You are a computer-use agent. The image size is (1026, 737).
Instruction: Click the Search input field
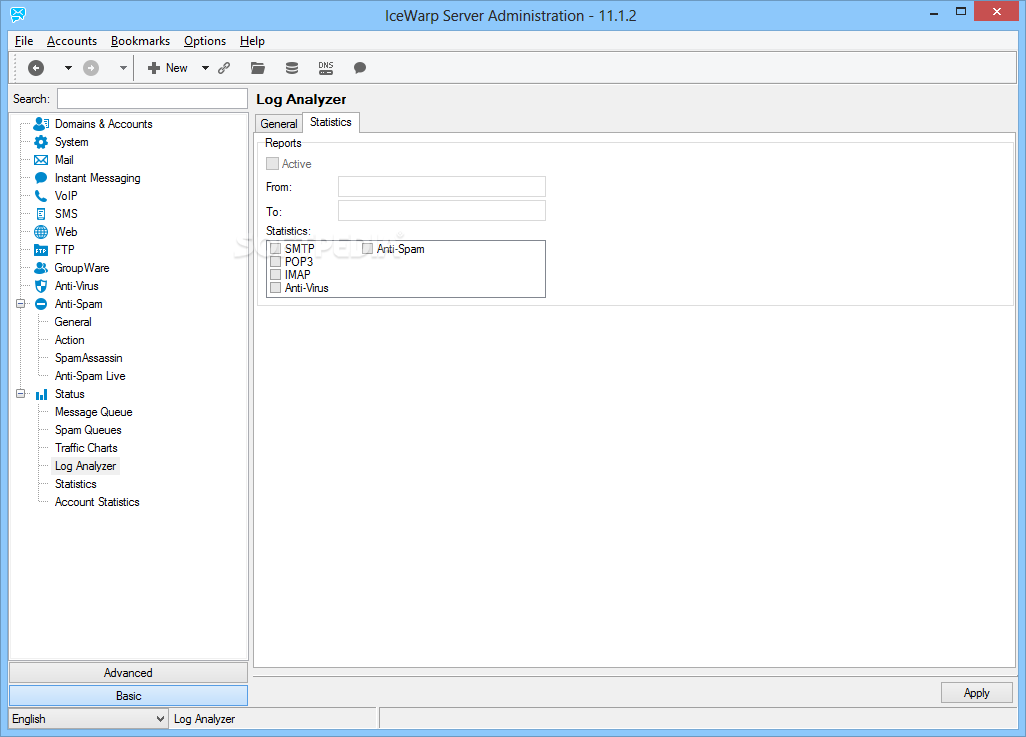(x=152, y=99)
